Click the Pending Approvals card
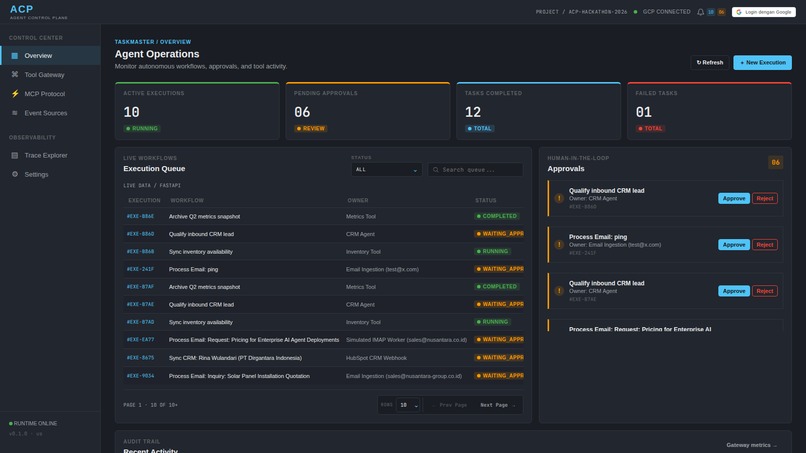This screenshot has width=806, height=453. point(368,111)
